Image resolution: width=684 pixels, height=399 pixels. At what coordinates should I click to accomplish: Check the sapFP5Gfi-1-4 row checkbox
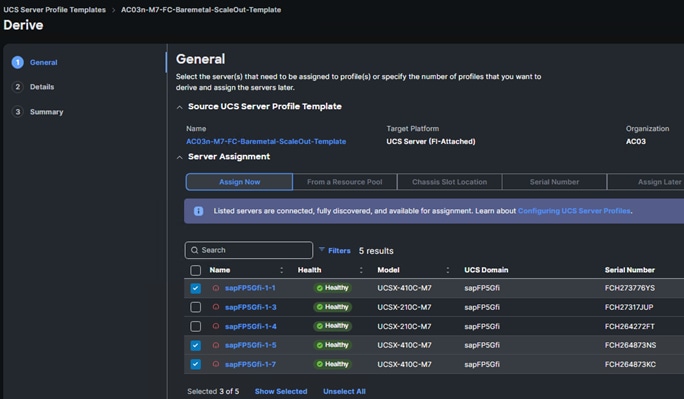[x=195, y=326]
